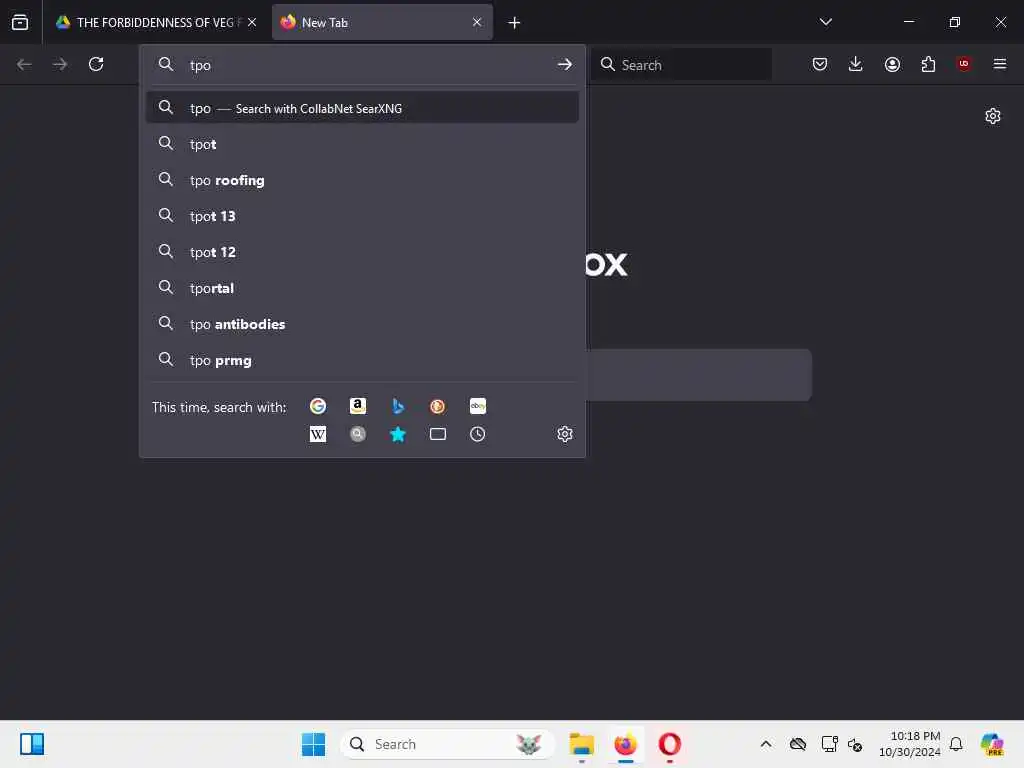Choose 'Search with CollabNet SearXNG' suggestion
The height and width of the screenshot is (768, 1024).
tap(362, 108)
